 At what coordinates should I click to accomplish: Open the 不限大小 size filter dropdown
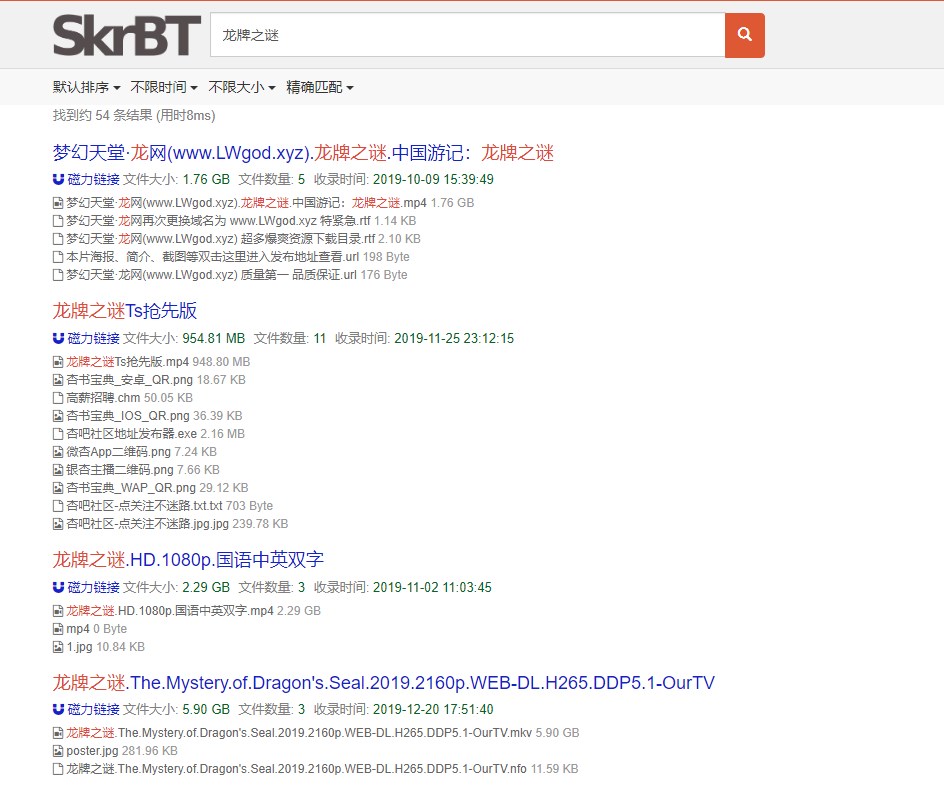click(241, 88)
